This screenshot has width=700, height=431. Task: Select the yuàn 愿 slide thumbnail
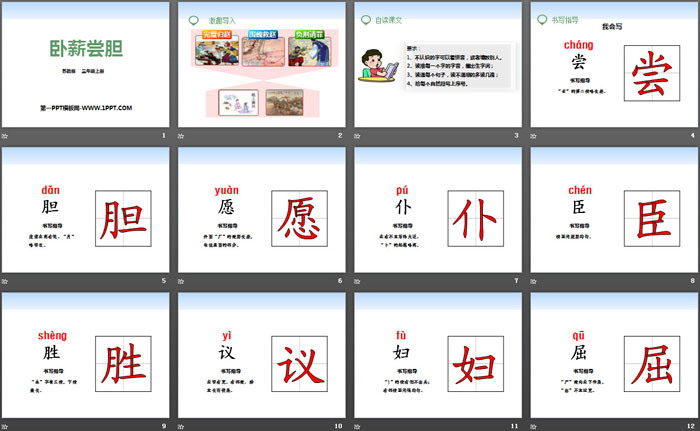(262, 210)
